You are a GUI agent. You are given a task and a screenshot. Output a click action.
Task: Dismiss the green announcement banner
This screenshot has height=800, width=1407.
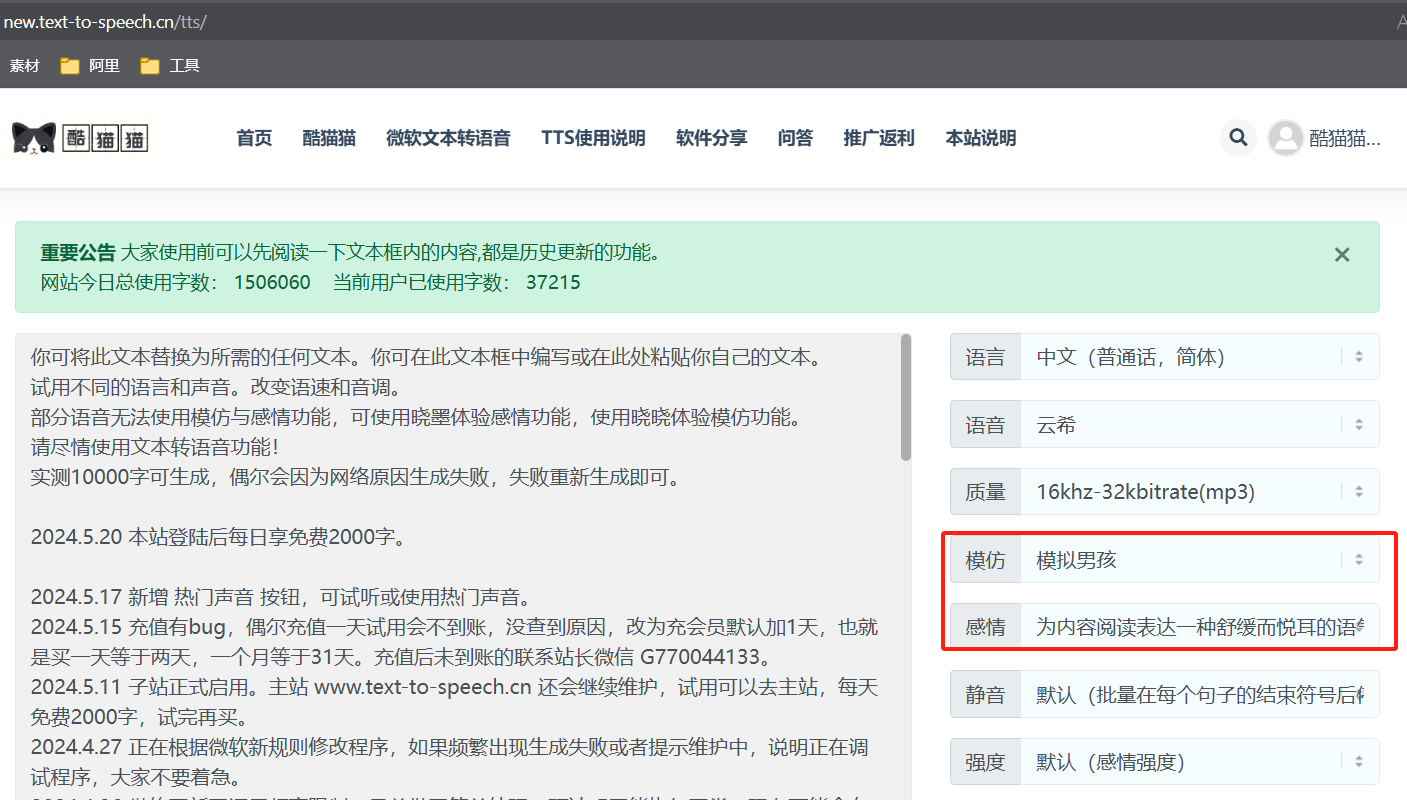tap(1342, 255)
